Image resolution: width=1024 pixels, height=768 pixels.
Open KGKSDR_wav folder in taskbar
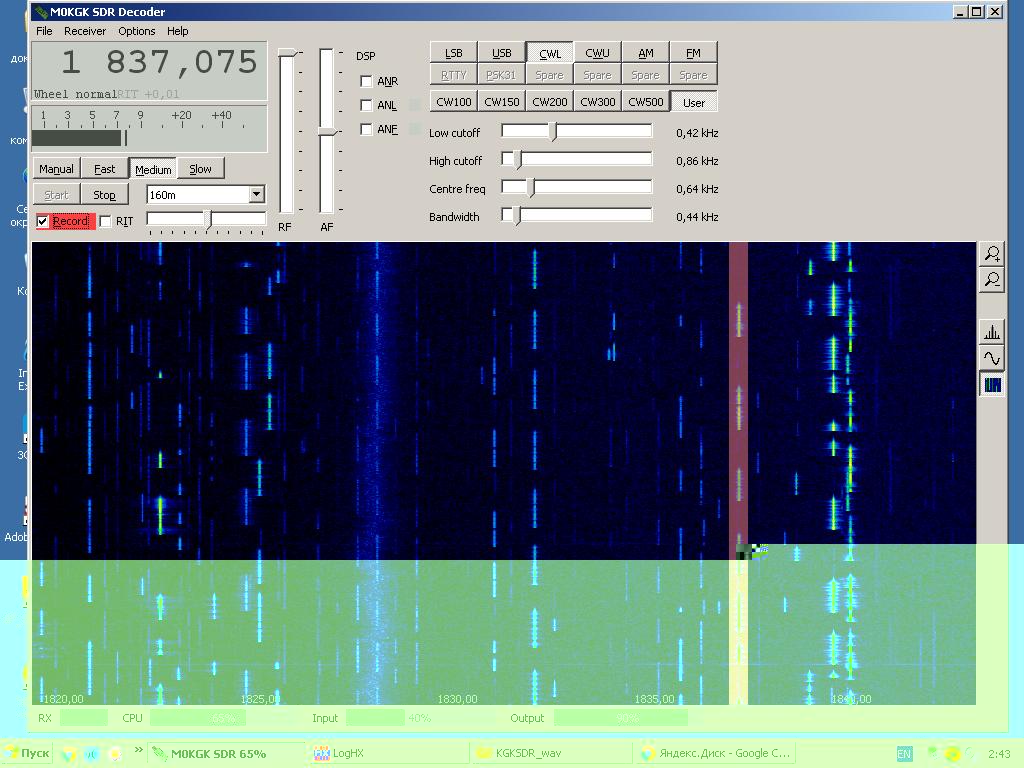pyautogui.click(x=520, y=754)
